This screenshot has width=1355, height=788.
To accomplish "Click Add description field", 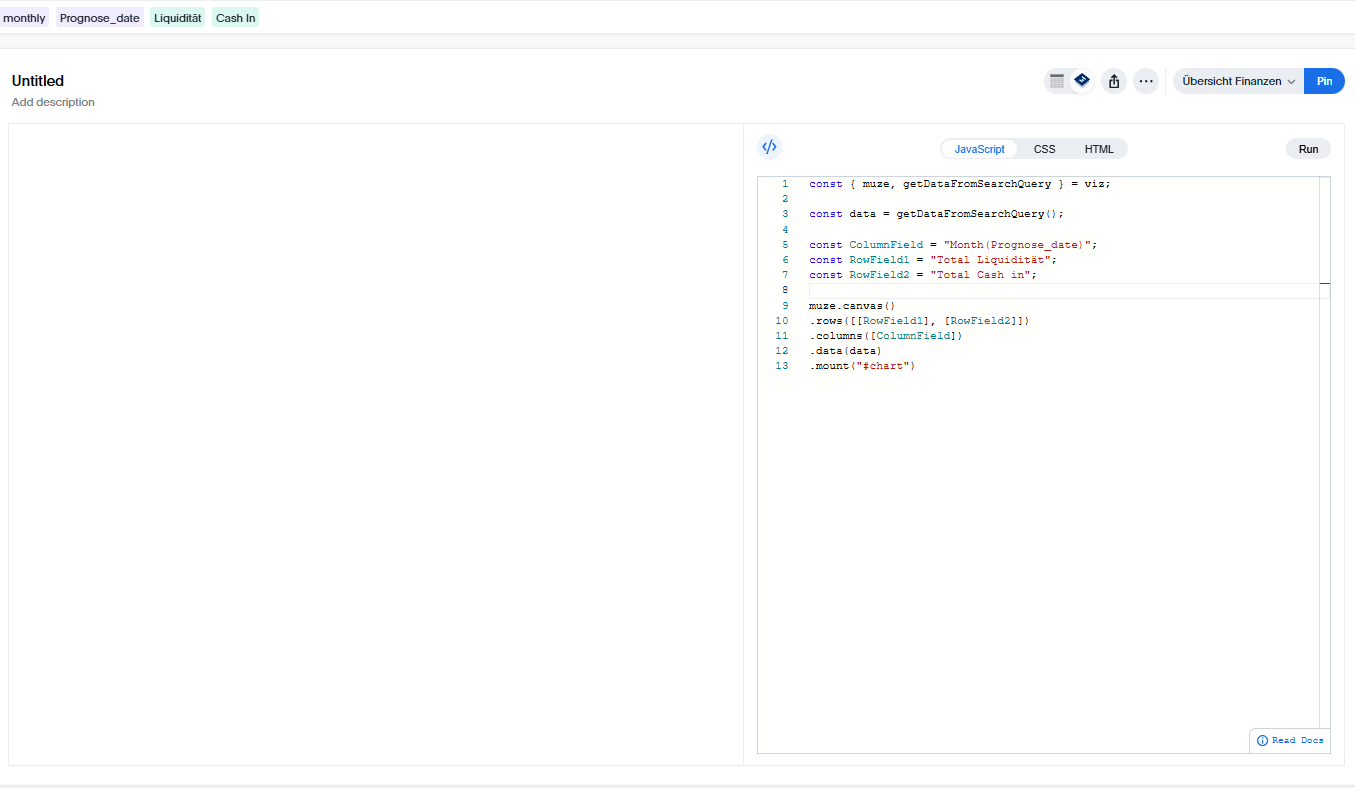I will pos(53,102).
